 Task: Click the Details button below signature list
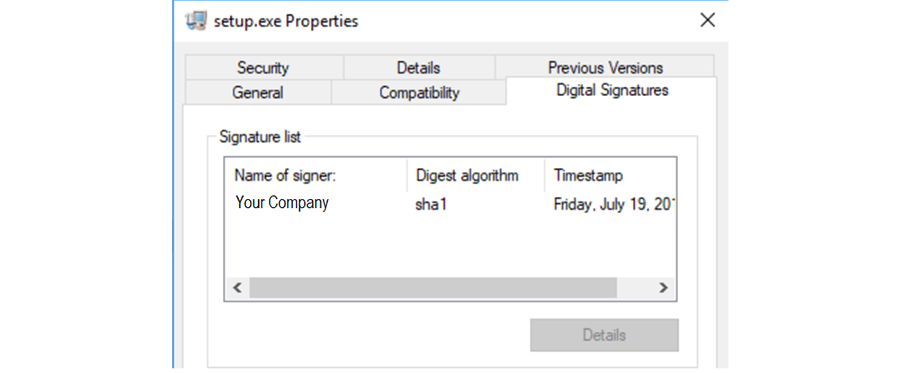604,335
